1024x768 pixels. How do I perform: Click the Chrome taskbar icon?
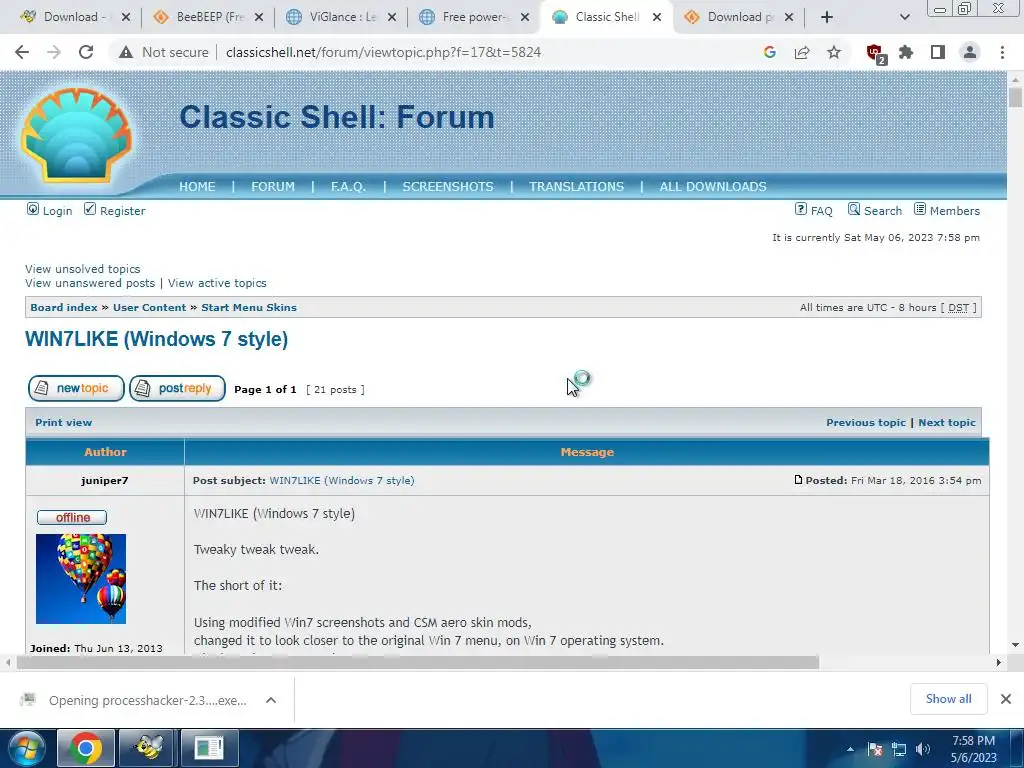[86, 748]
